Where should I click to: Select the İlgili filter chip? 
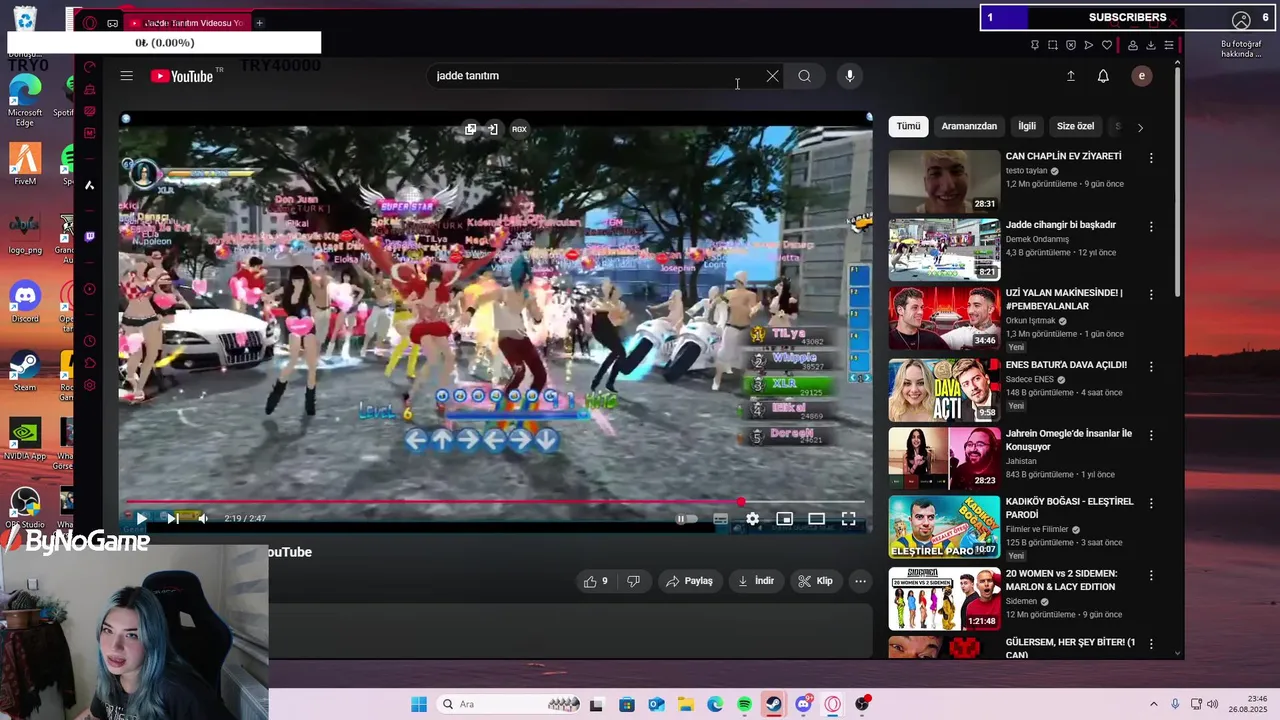(1027, 126)
